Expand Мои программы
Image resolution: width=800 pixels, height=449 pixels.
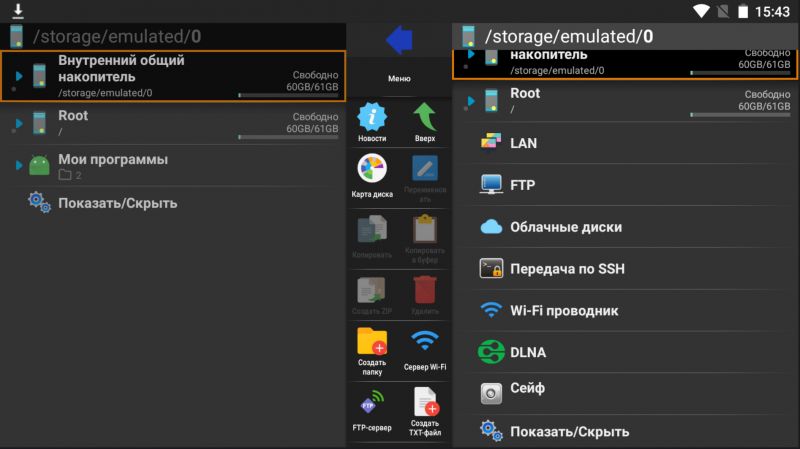pyautogui.click(x=19, y=165)
